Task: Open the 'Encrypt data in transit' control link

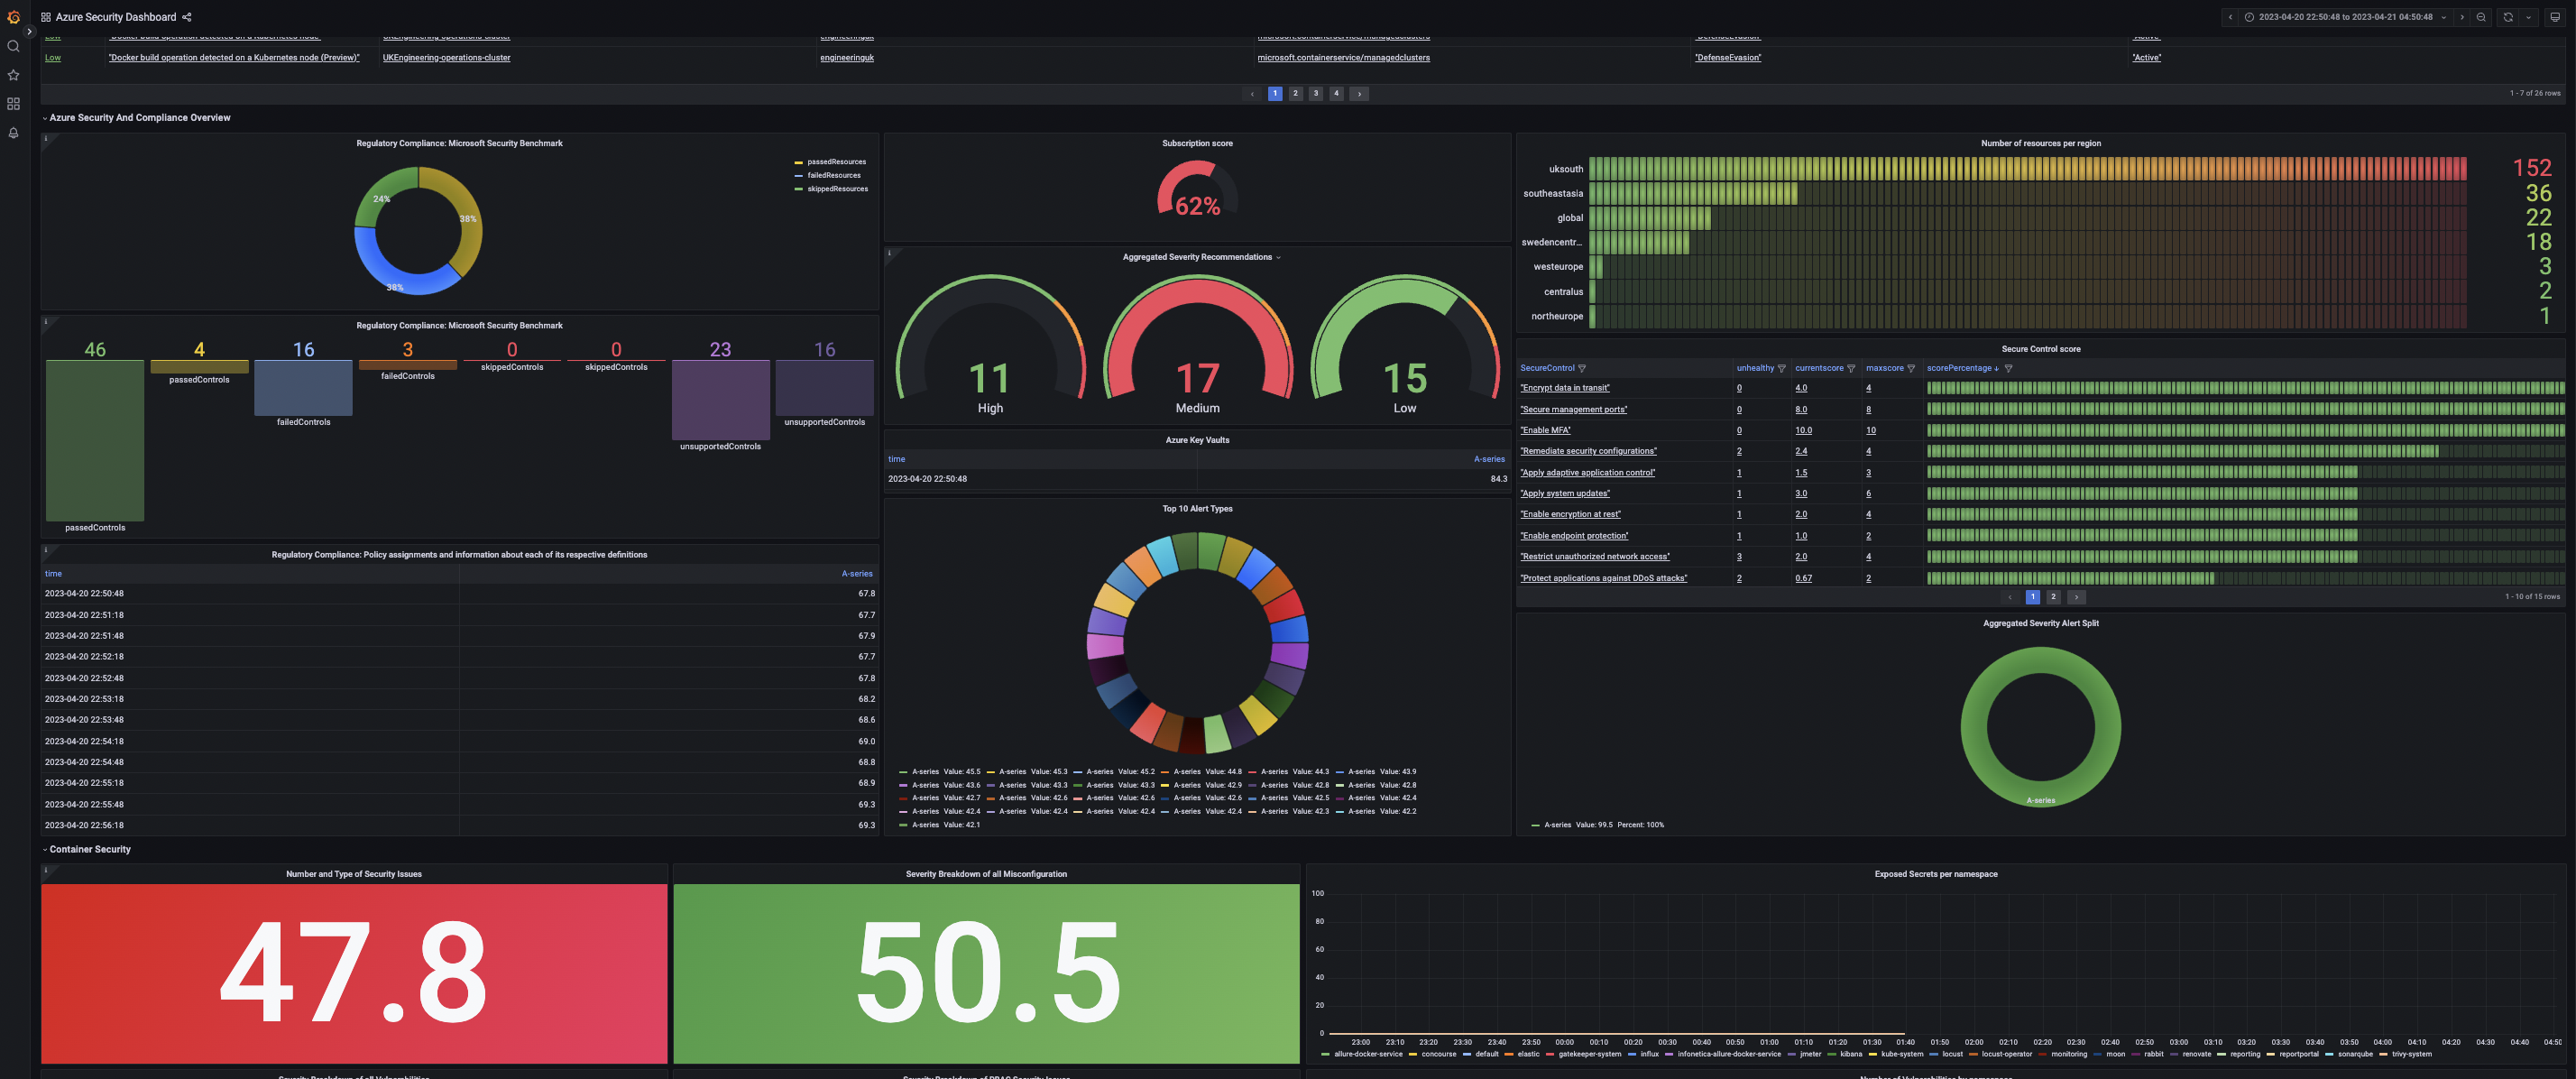Action: (x=1565, y=388)
